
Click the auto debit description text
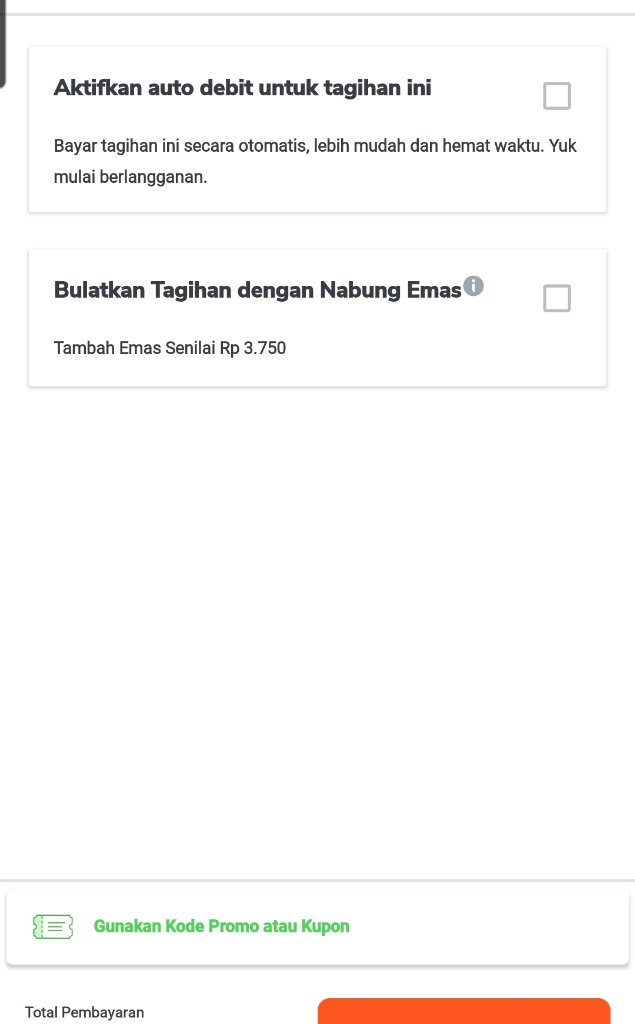pos(315,162)
